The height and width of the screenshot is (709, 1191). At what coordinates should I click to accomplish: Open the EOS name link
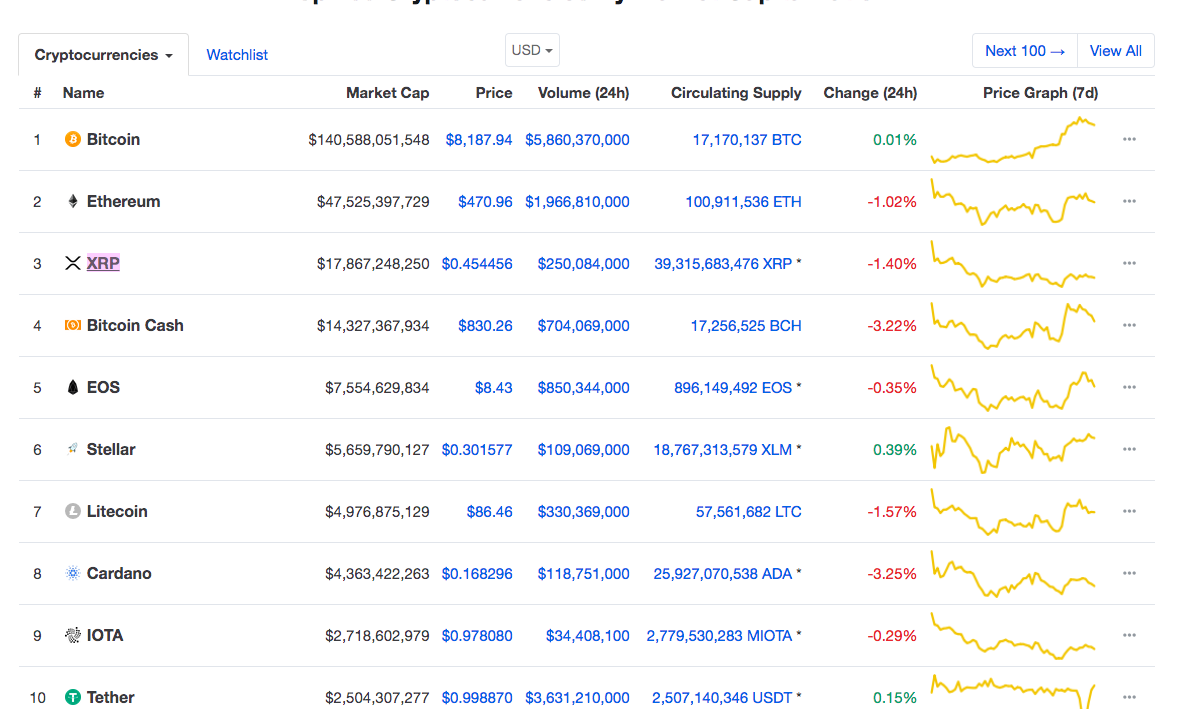(x=103, y=388)
